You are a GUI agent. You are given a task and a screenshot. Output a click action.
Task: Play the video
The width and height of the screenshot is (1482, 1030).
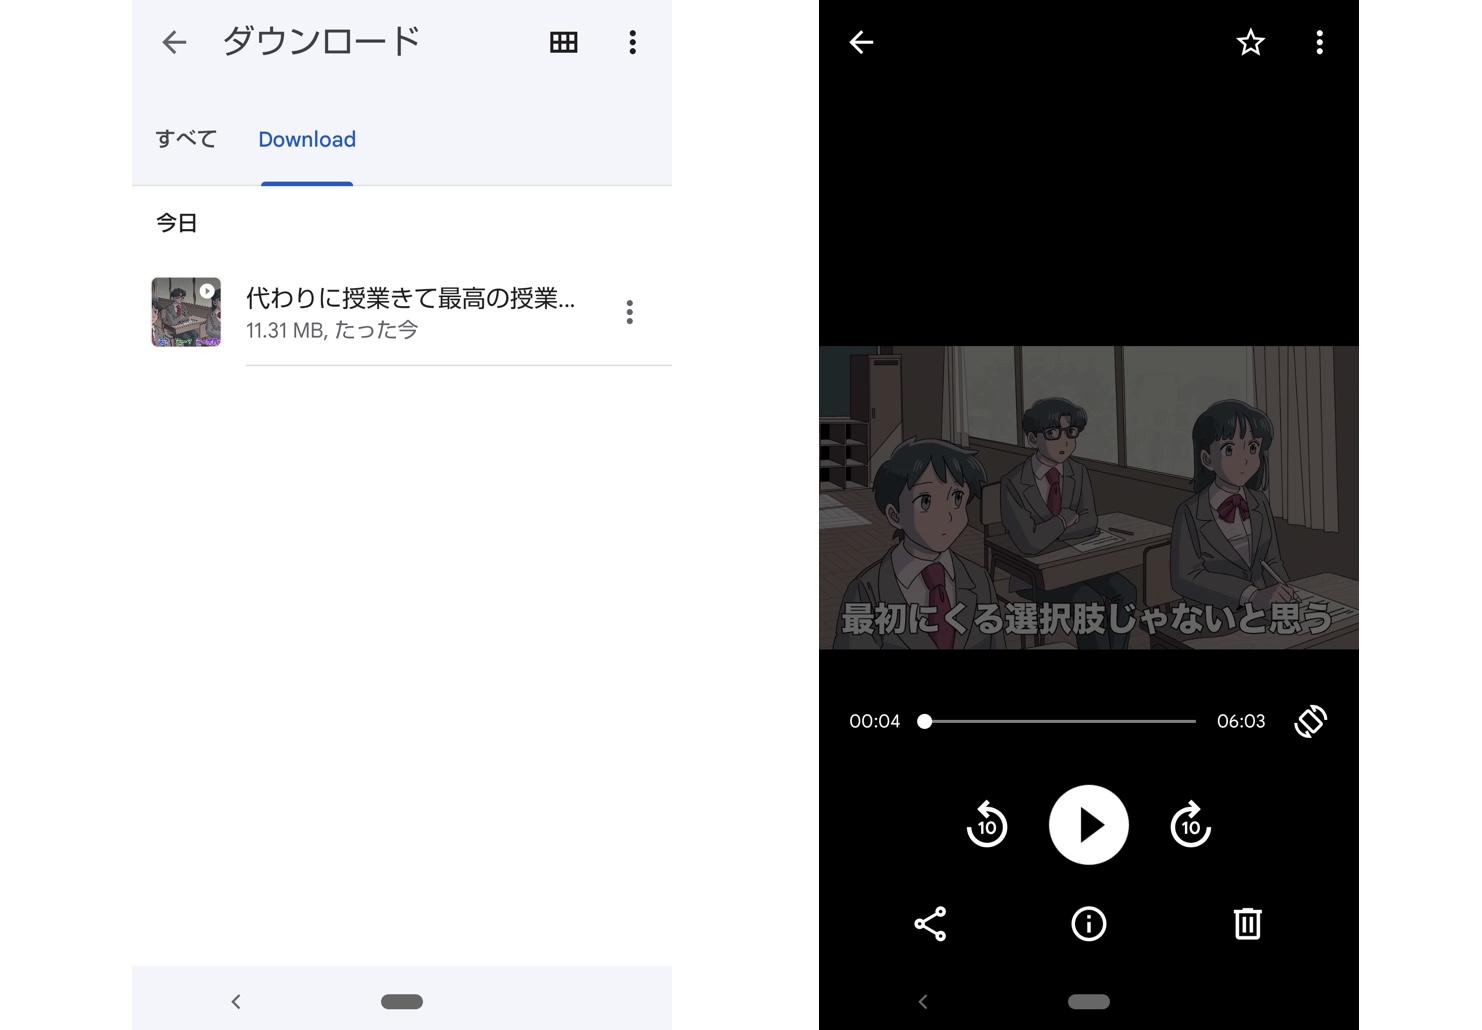[x=1089, y=825]
